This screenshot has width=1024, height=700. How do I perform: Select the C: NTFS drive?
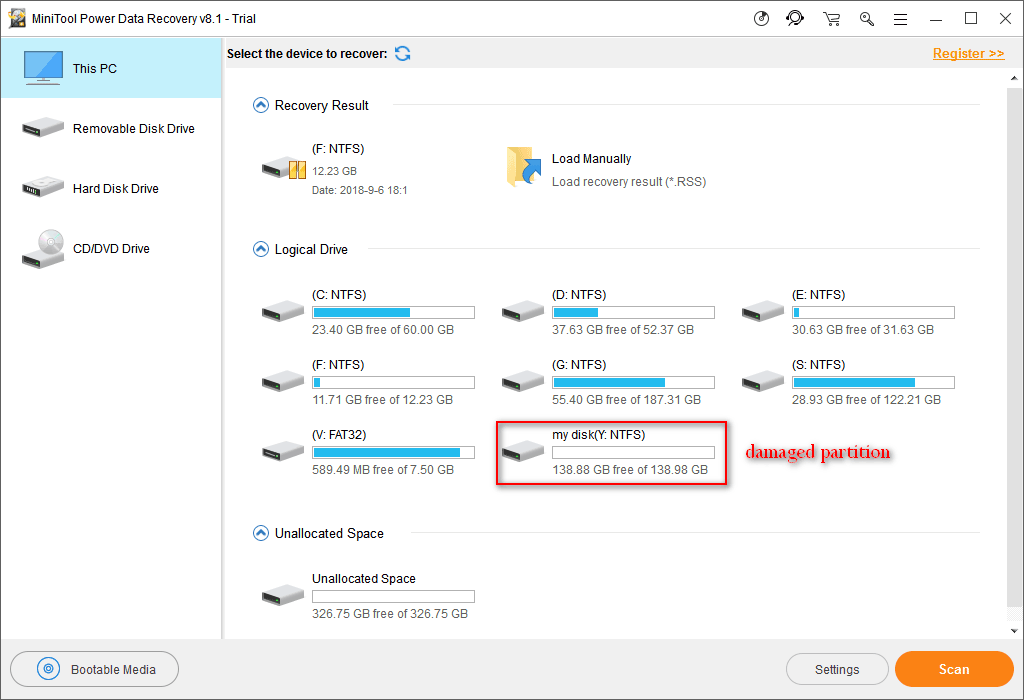tap(283, 311)
